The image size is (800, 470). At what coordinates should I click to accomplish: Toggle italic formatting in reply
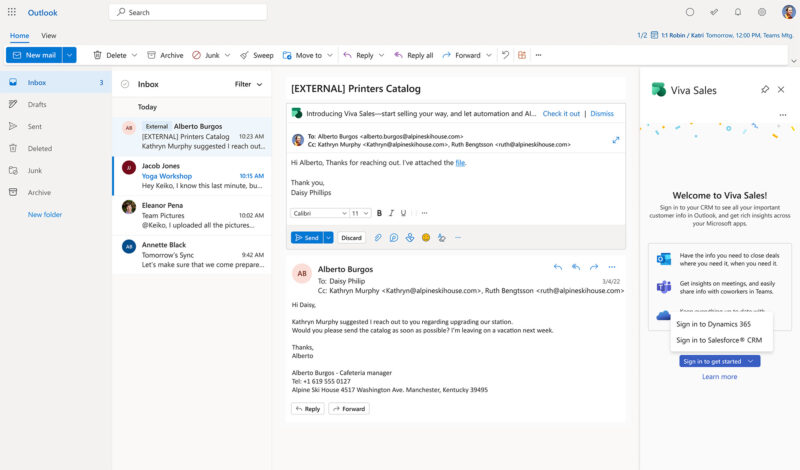coord(391,213)
